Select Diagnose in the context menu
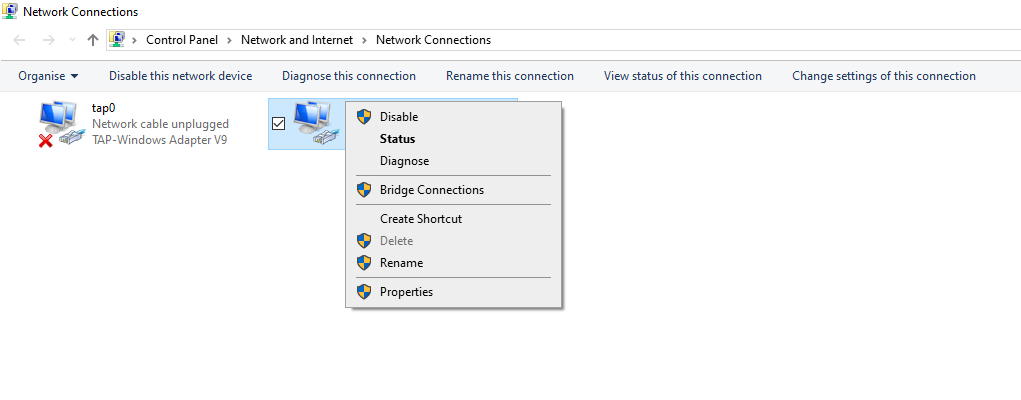Viewport: 1021px width, 400px height. [x=404, y=161]
